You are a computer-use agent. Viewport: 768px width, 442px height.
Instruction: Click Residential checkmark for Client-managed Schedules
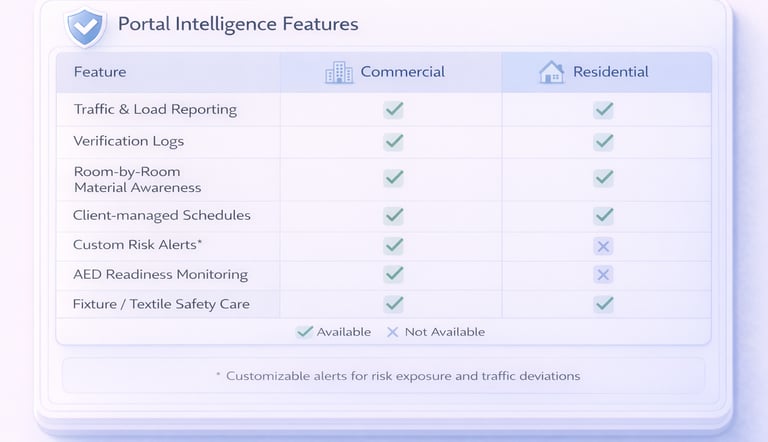(603, 216)
